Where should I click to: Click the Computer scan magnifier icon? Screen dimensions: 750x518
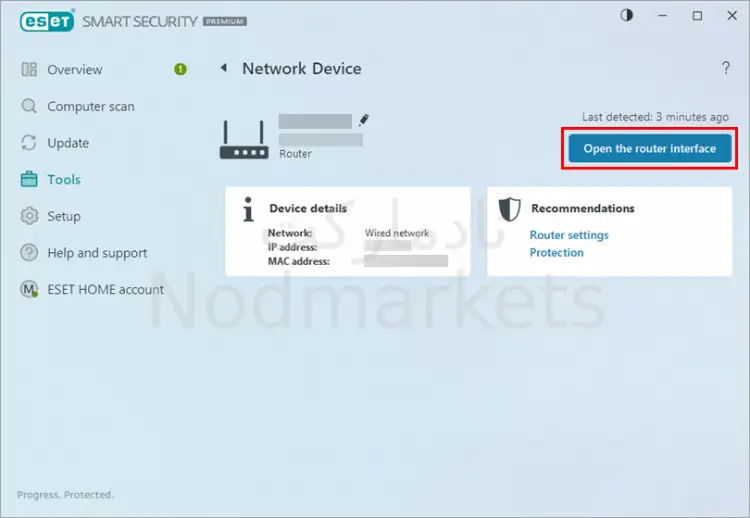coord(29,106)
